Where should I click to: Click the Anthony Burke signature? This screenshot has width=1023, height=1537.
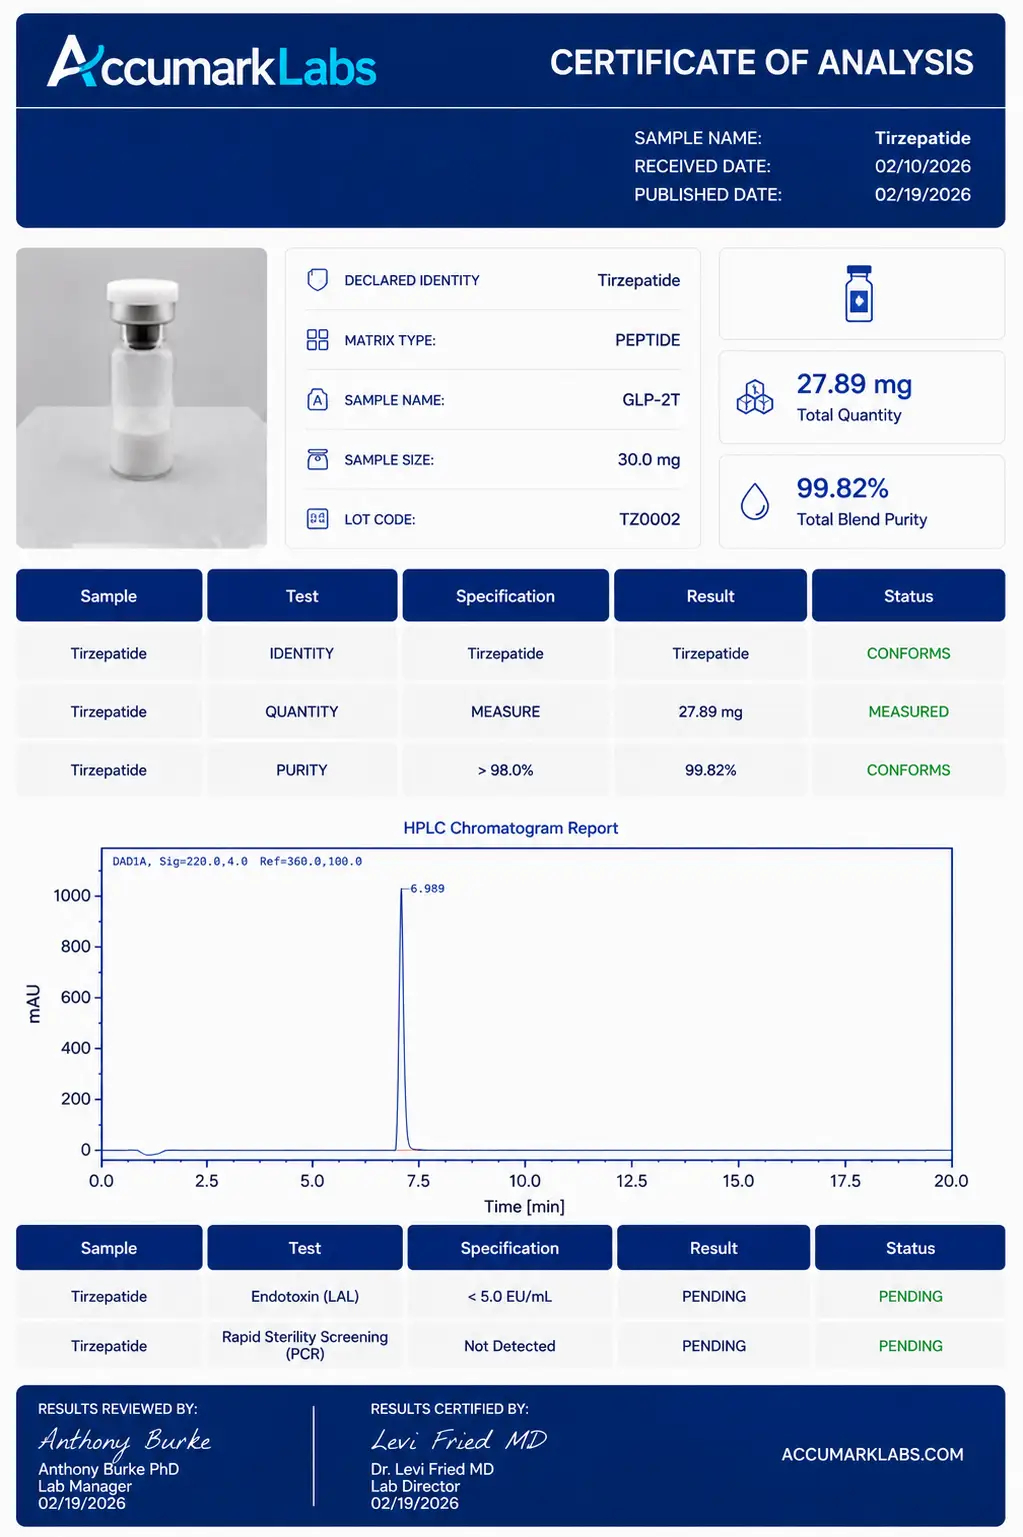tap(124, 1440)
